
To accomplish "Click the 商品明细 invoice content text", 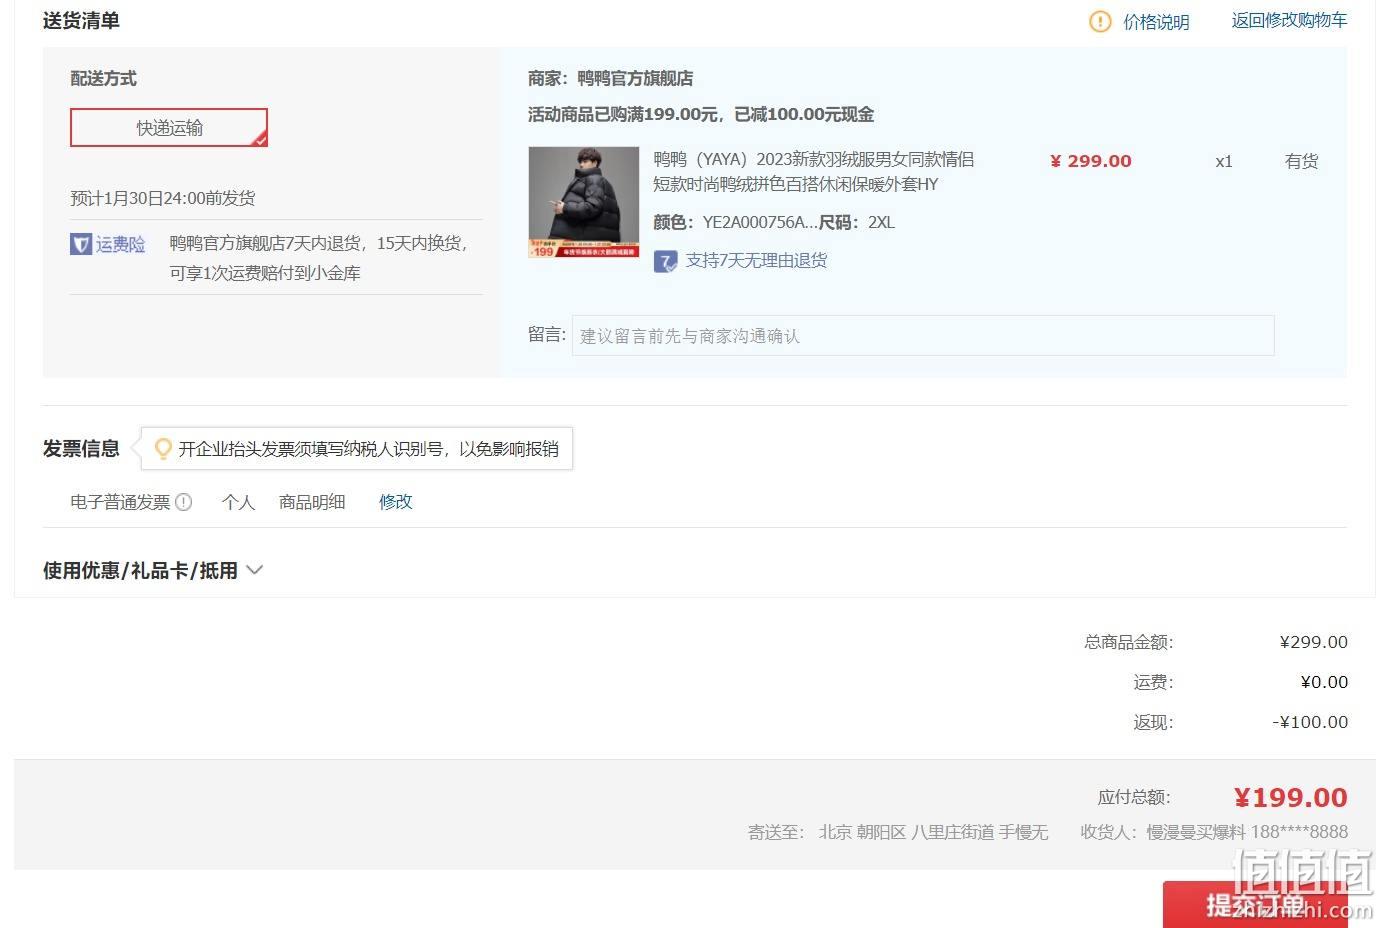I will (x=312, y=502).
